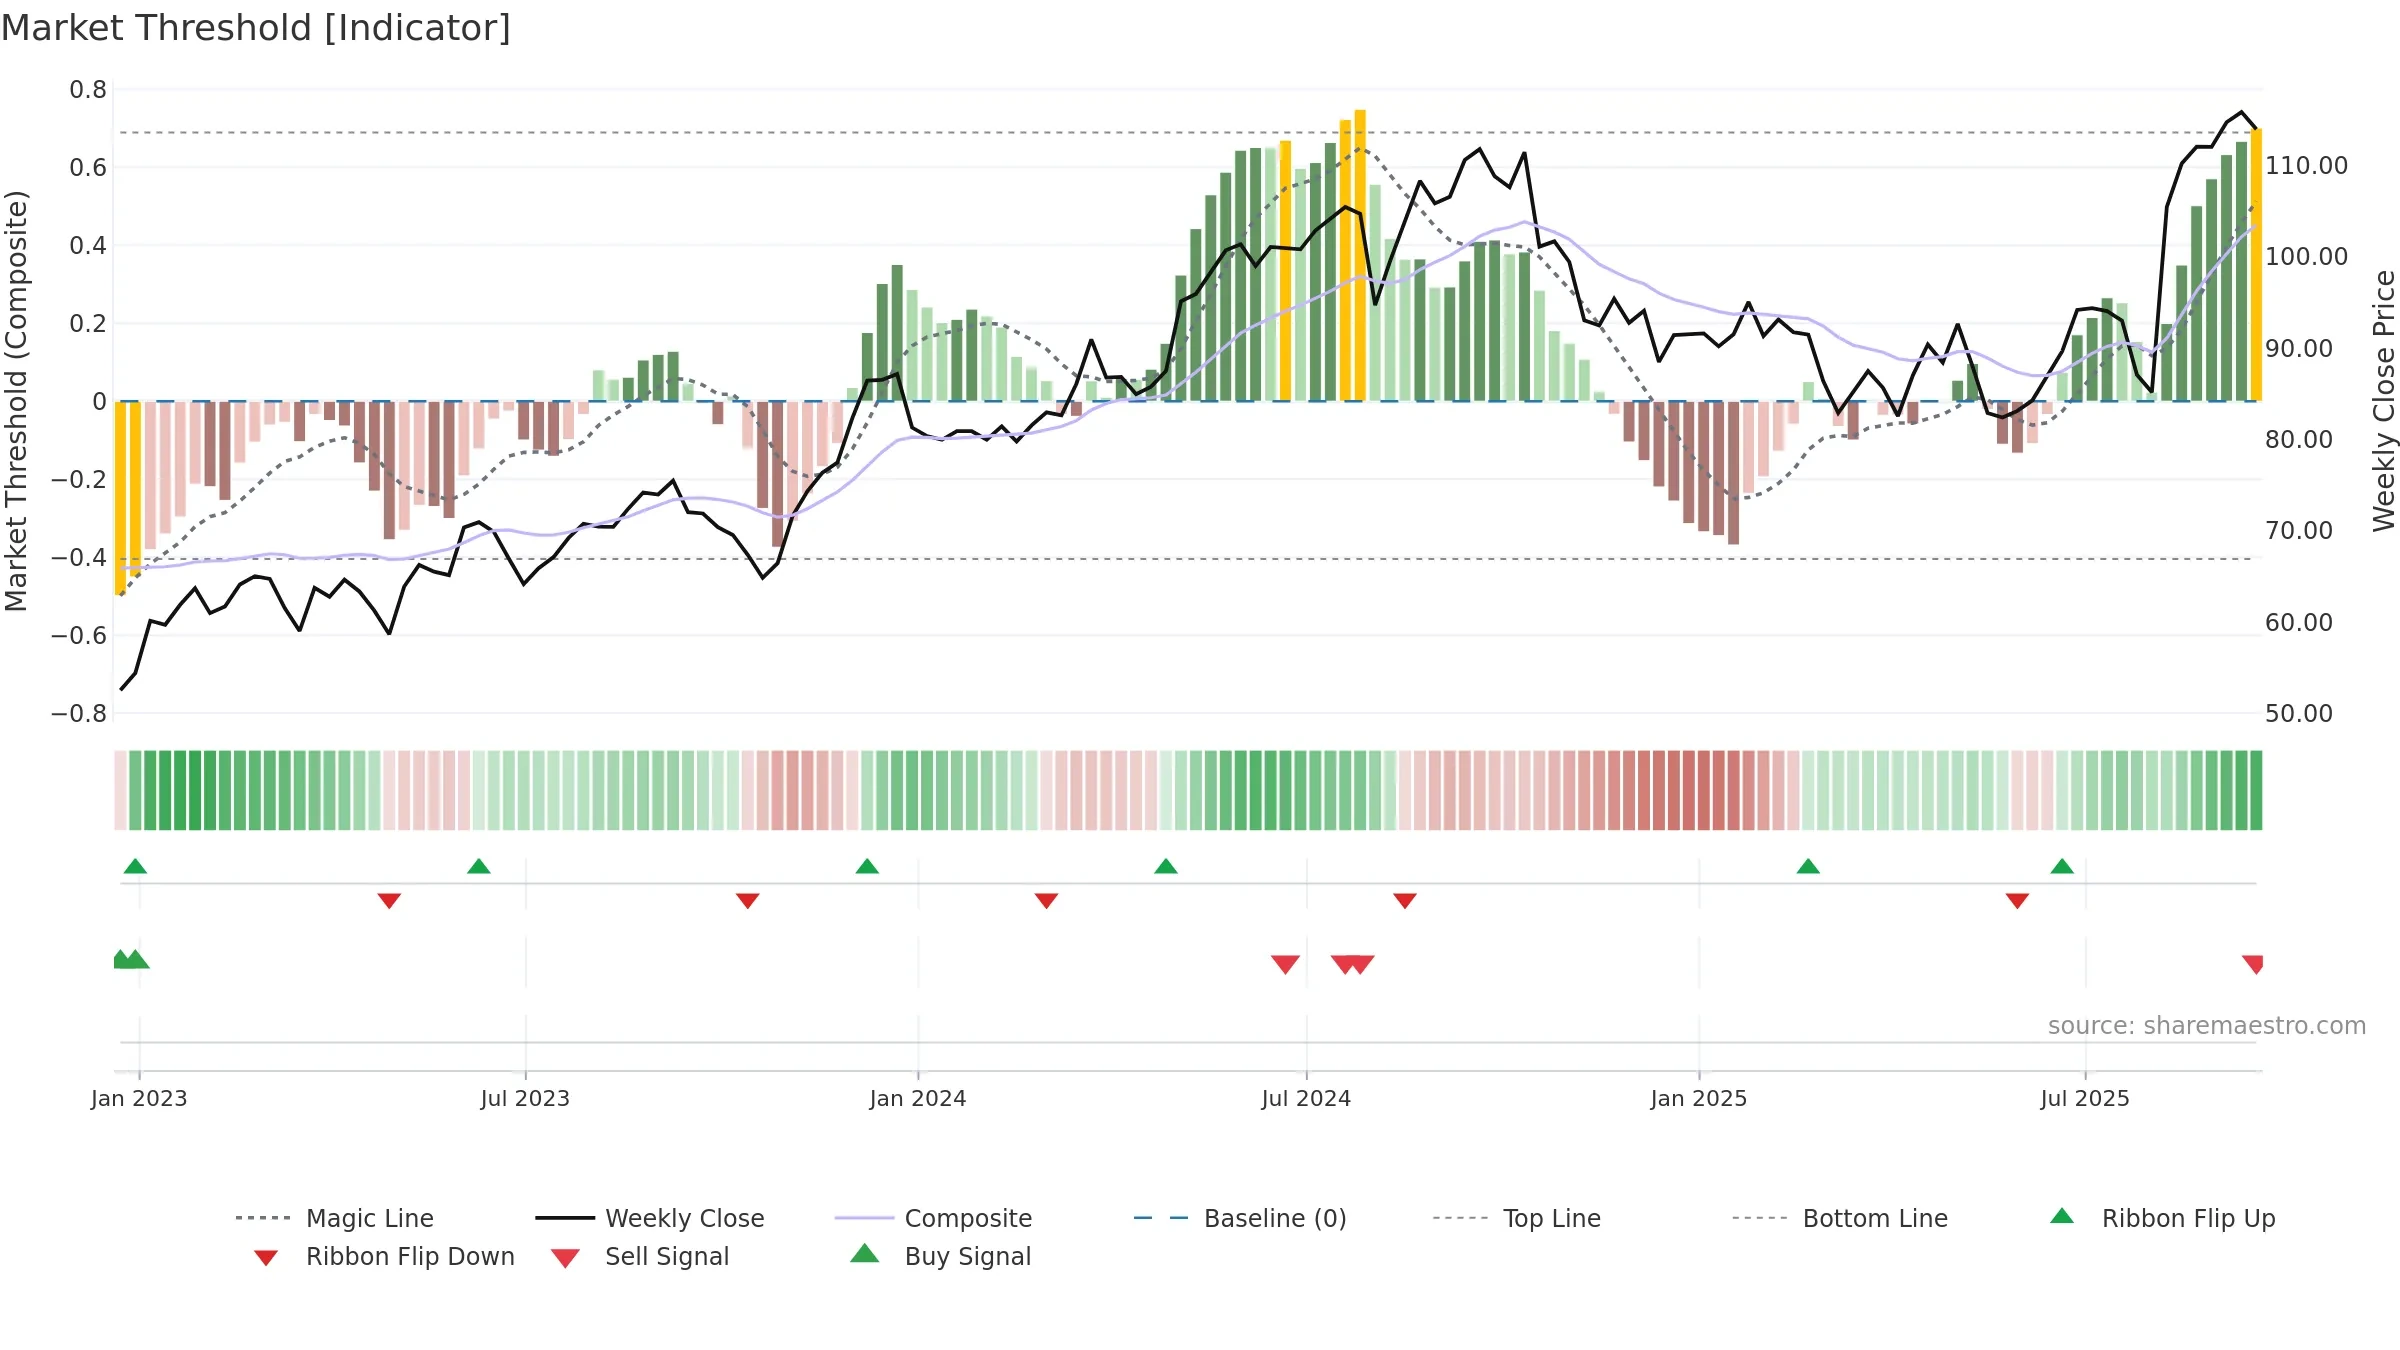2400x1350 pixels.
Task: Click the Market Threshold (Composite) axis title
Action: [x=16, y=401]
